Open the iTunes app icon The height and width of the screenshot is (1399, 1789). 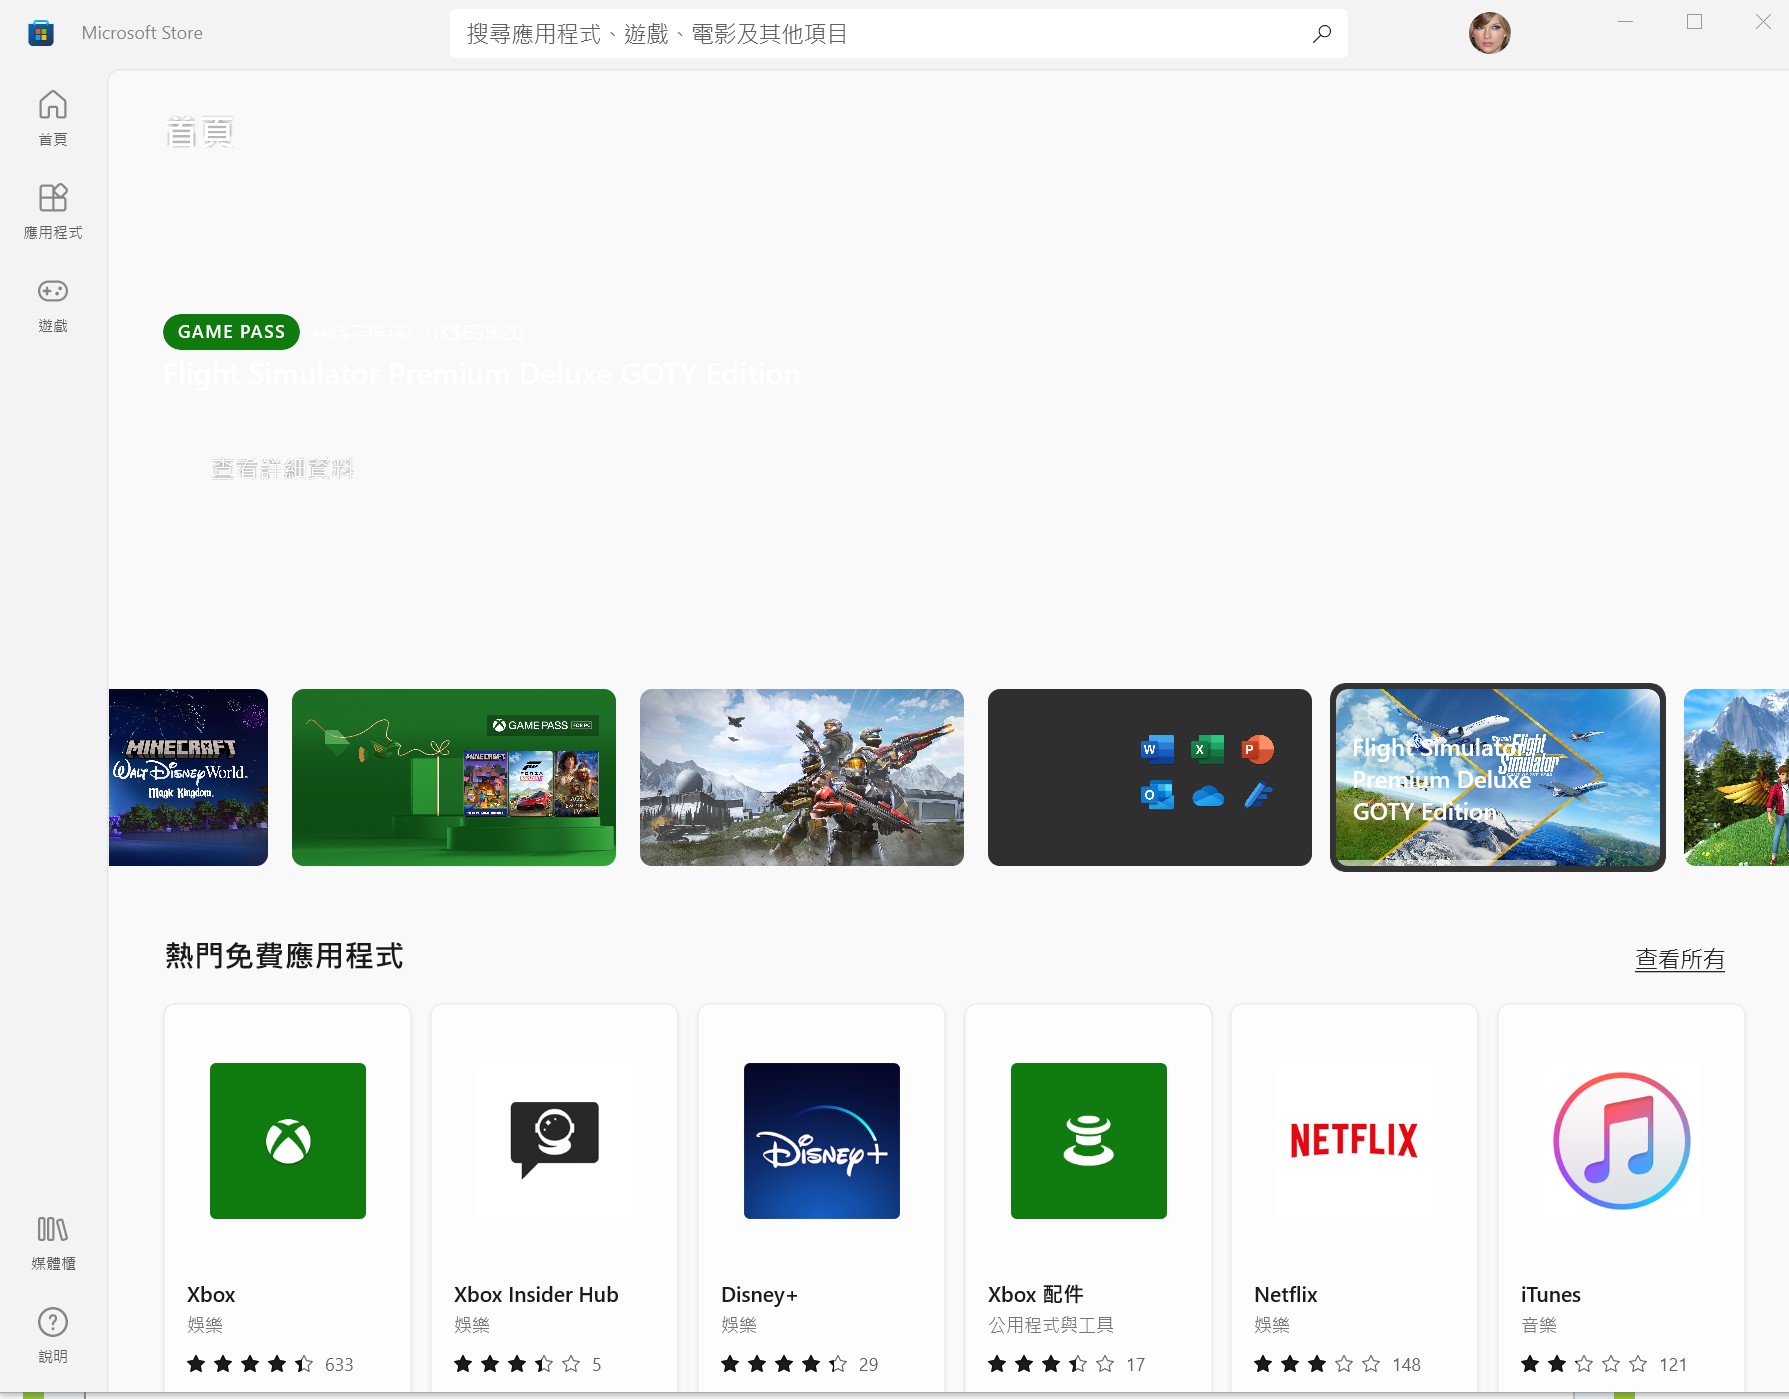(1621, 1141)
